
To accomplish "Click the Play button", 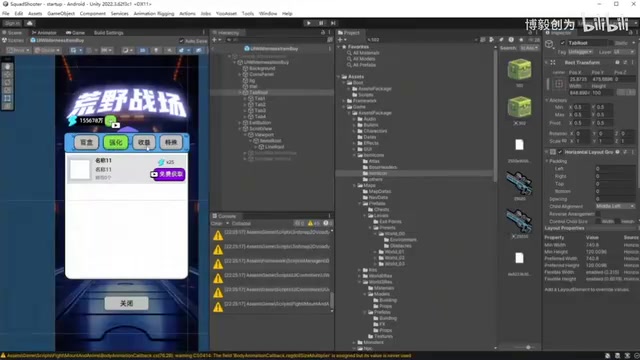I will point(309,23).
